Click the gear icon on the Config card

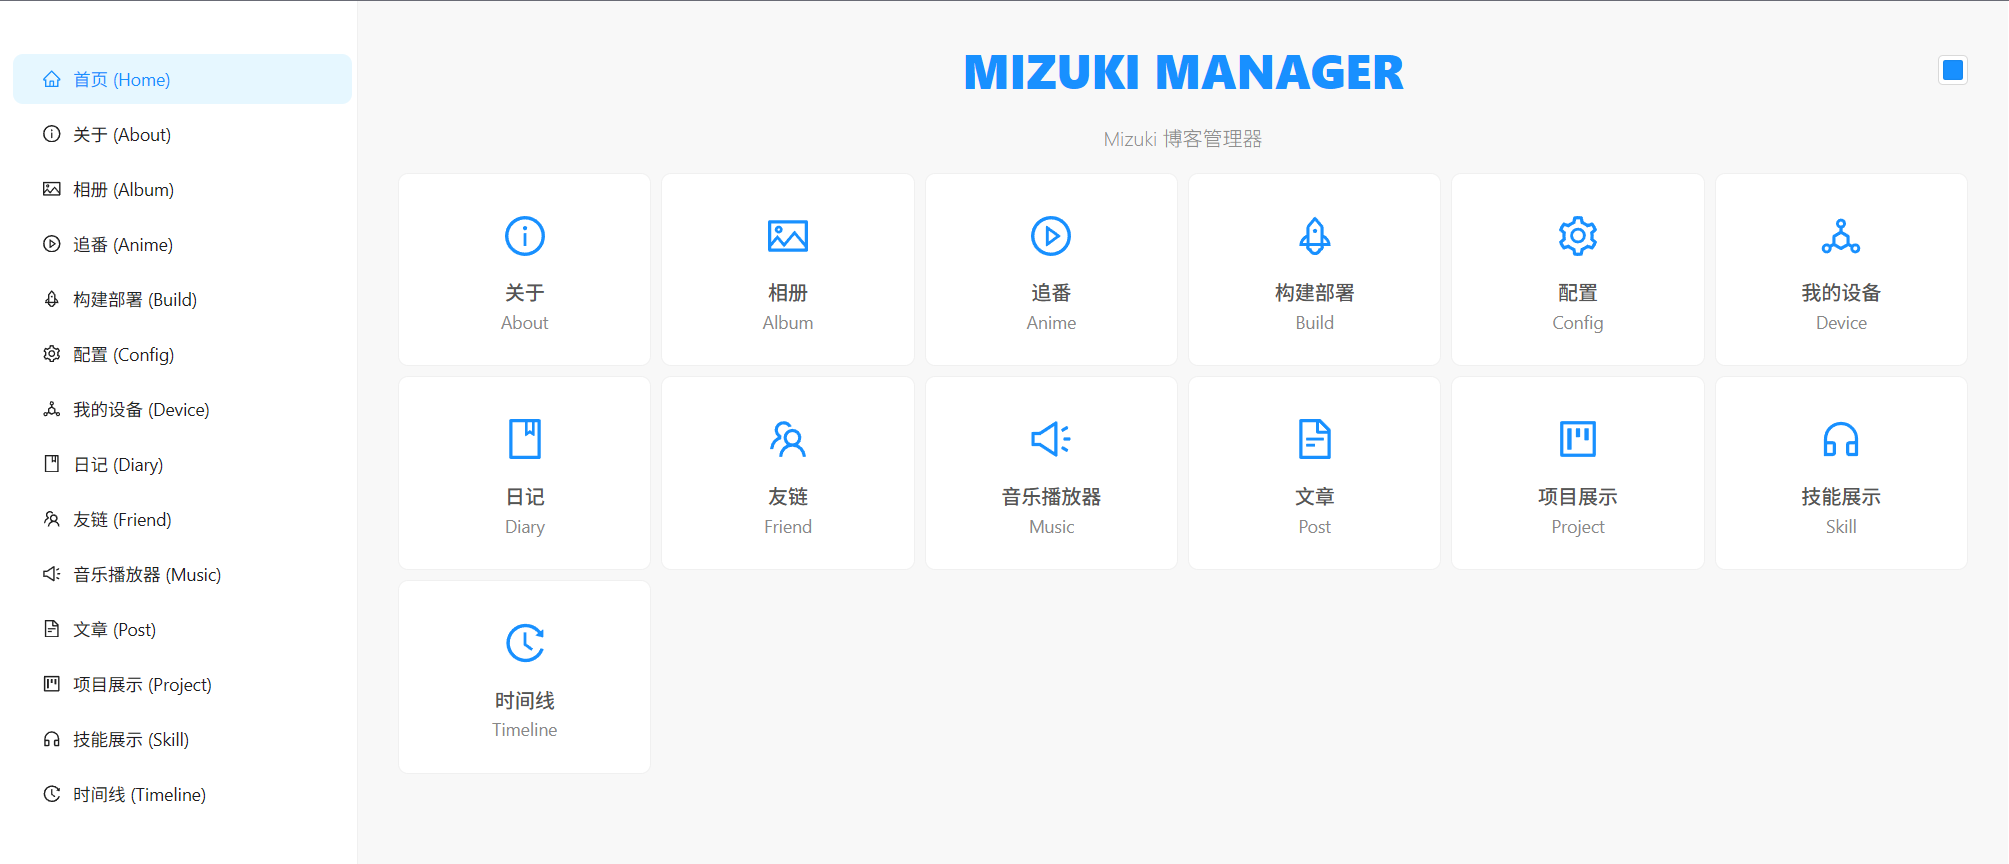point(1578,236)
